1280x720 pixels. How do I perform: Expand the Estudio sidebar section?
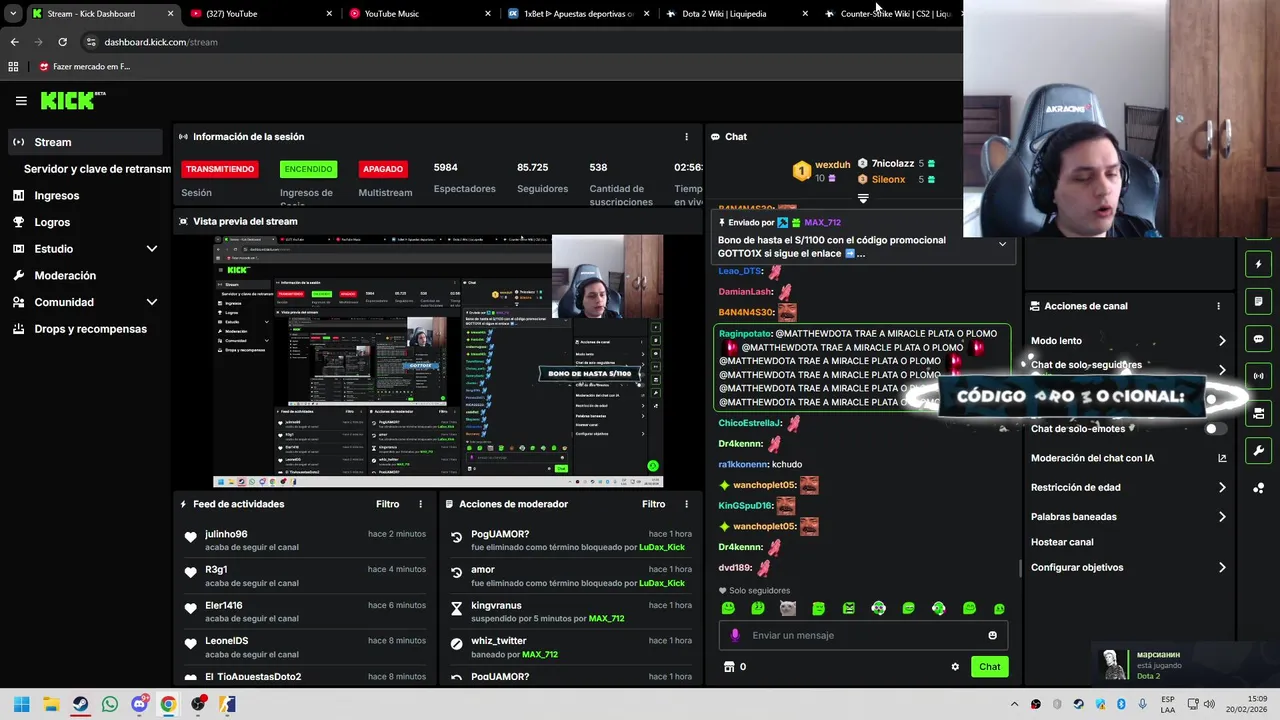pyautogui.click(x=152, y=249)
